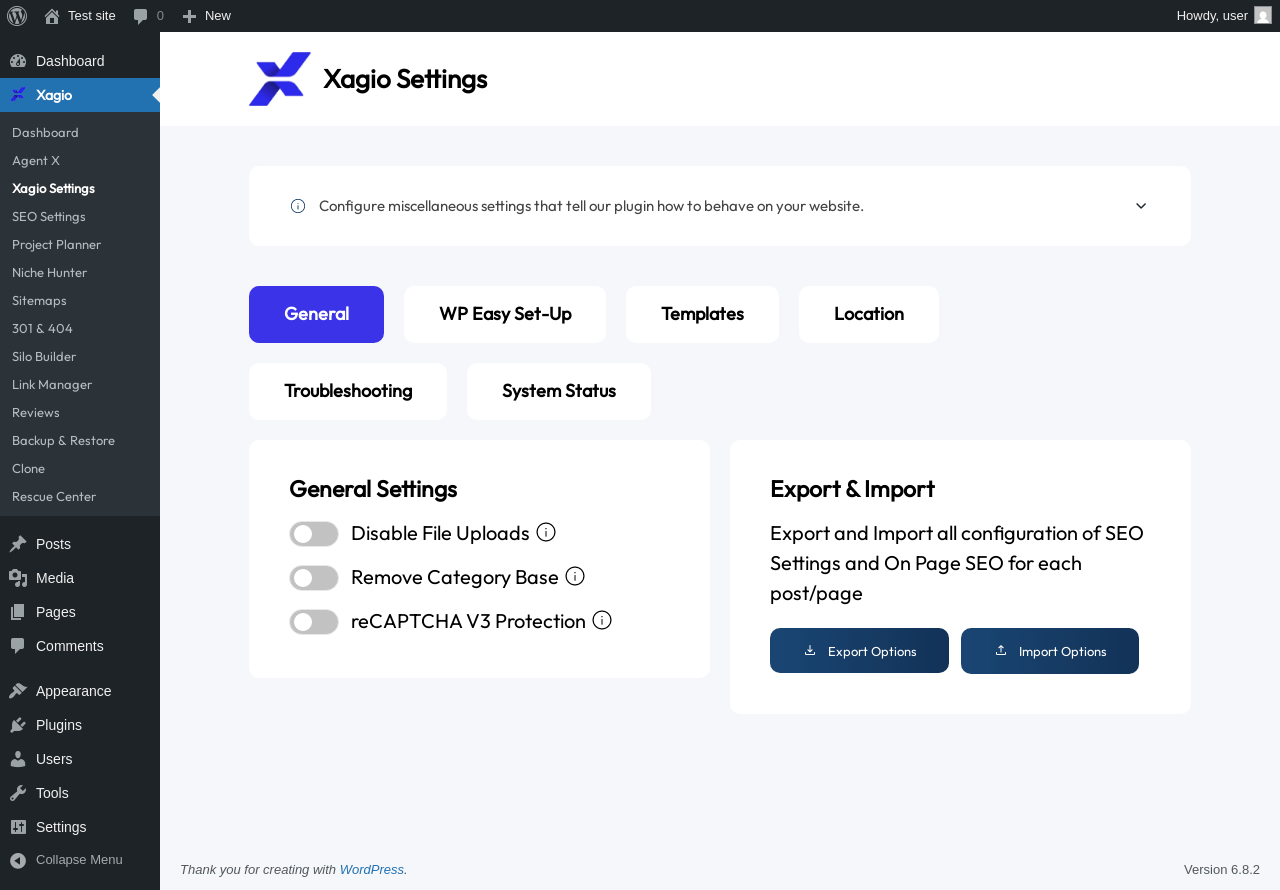Switch to Troubleshooting tab
Viewport: 1280px width, 890px height.
[348, 391]
